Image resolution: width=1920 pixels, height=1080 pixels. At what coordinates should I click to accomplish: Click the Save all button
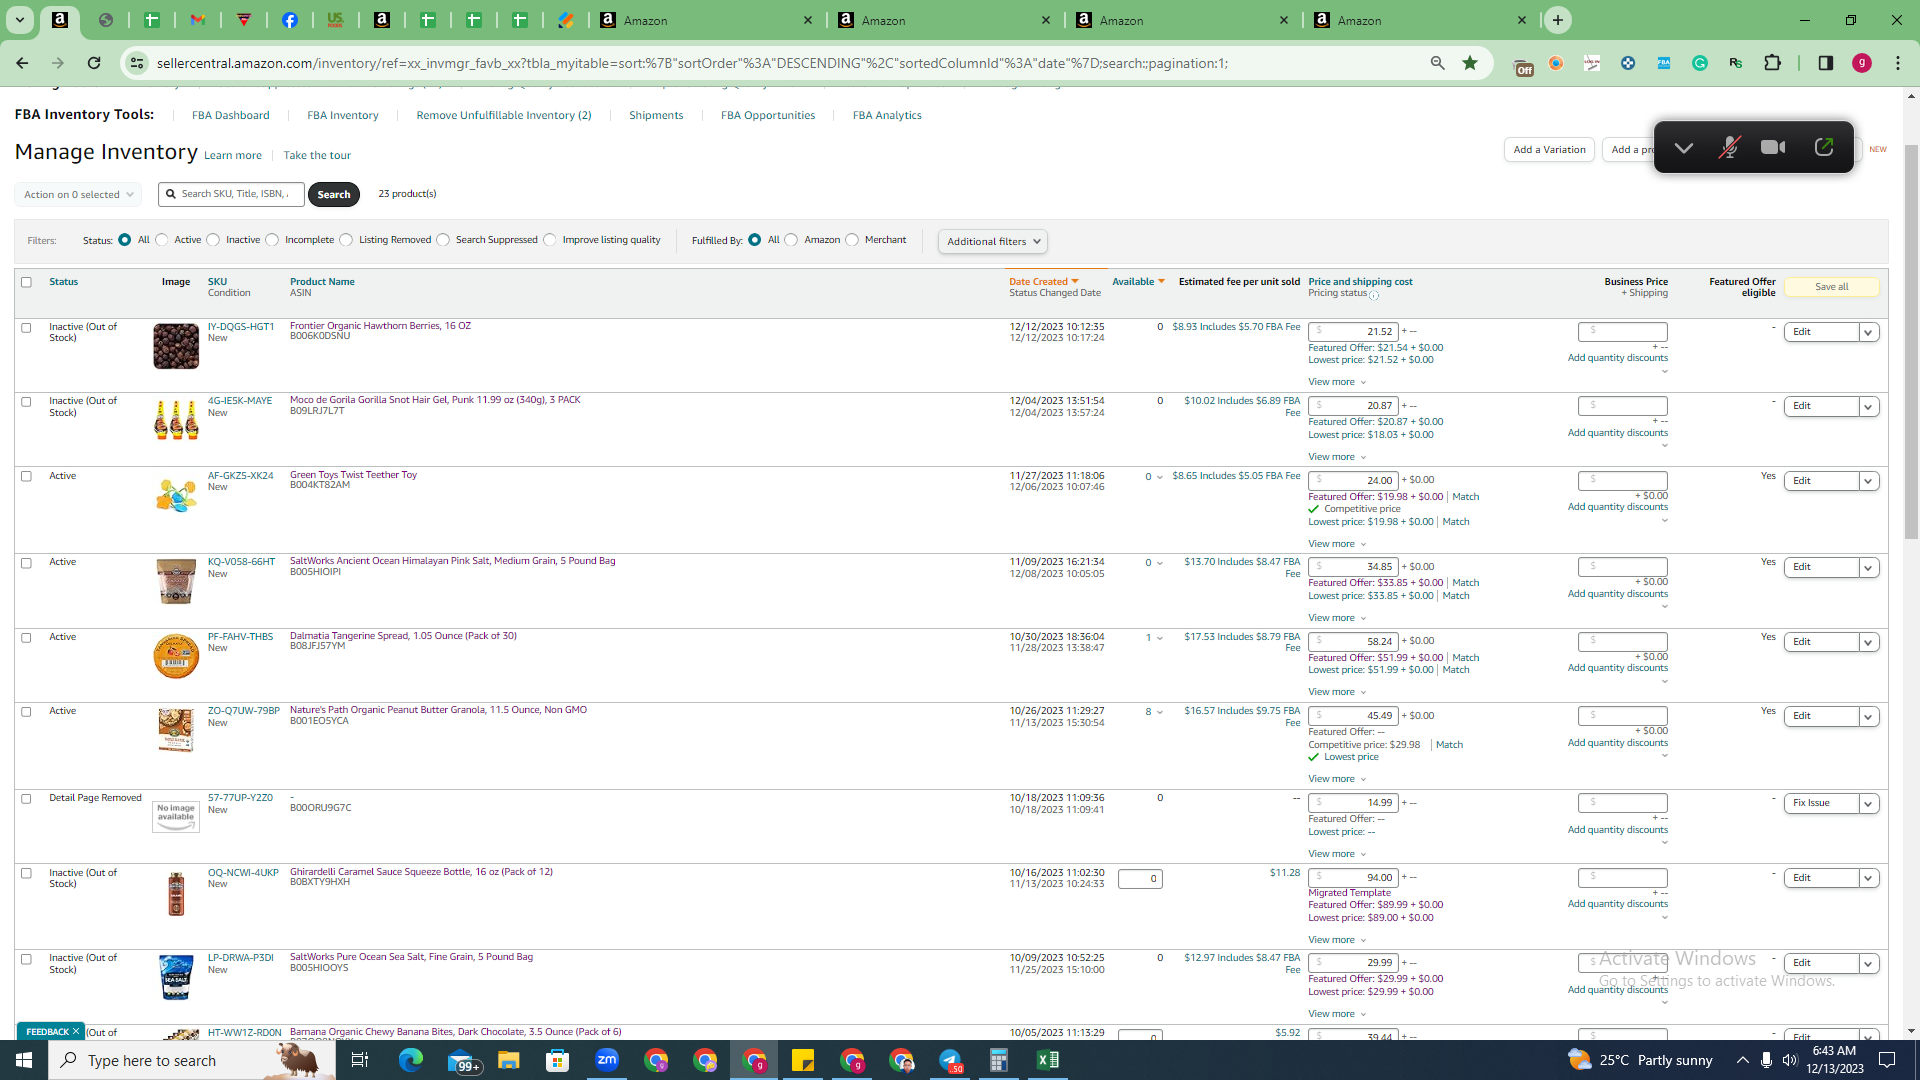click(x=1831, y=287)
